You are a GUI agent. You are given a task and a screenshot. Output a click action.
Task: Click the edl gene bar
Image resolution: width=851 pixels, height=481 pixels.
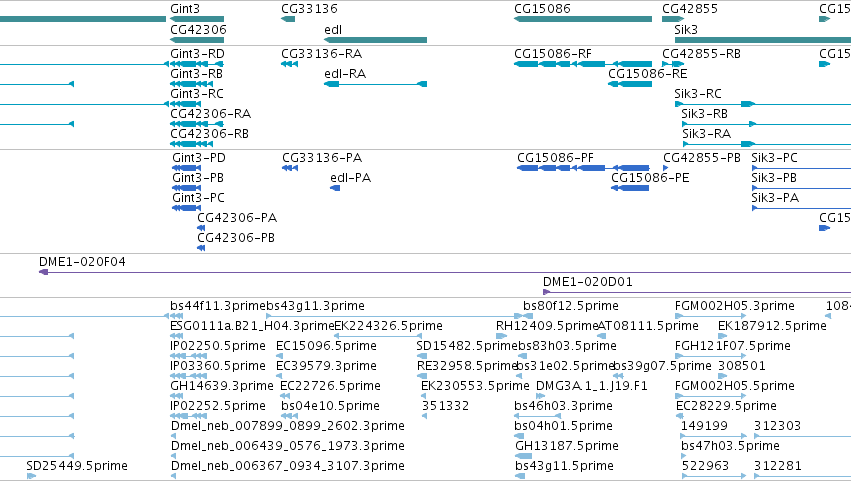(376, 40)
